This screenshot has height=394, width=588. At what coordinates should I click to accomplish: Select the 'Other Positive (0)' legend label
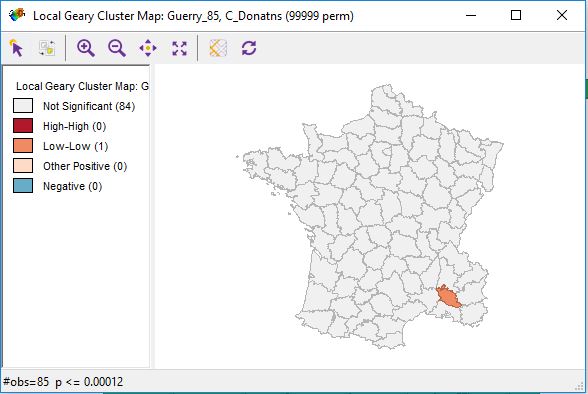pyautogui.click(x=85, y=166)
